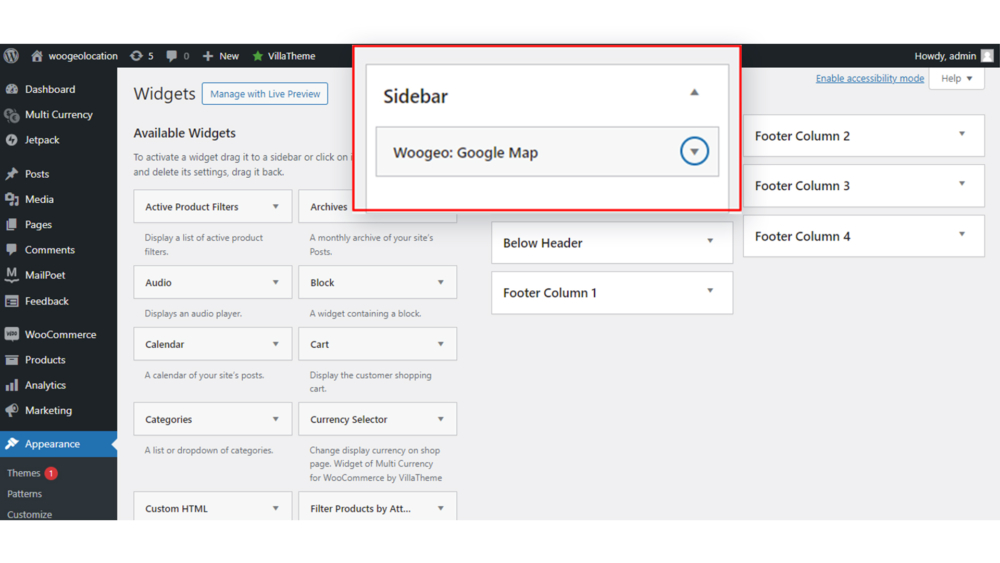The width and height of the screenshot is (1000, 563).
Task: Open the Audio widget dropdown
Action: [276, 282]
